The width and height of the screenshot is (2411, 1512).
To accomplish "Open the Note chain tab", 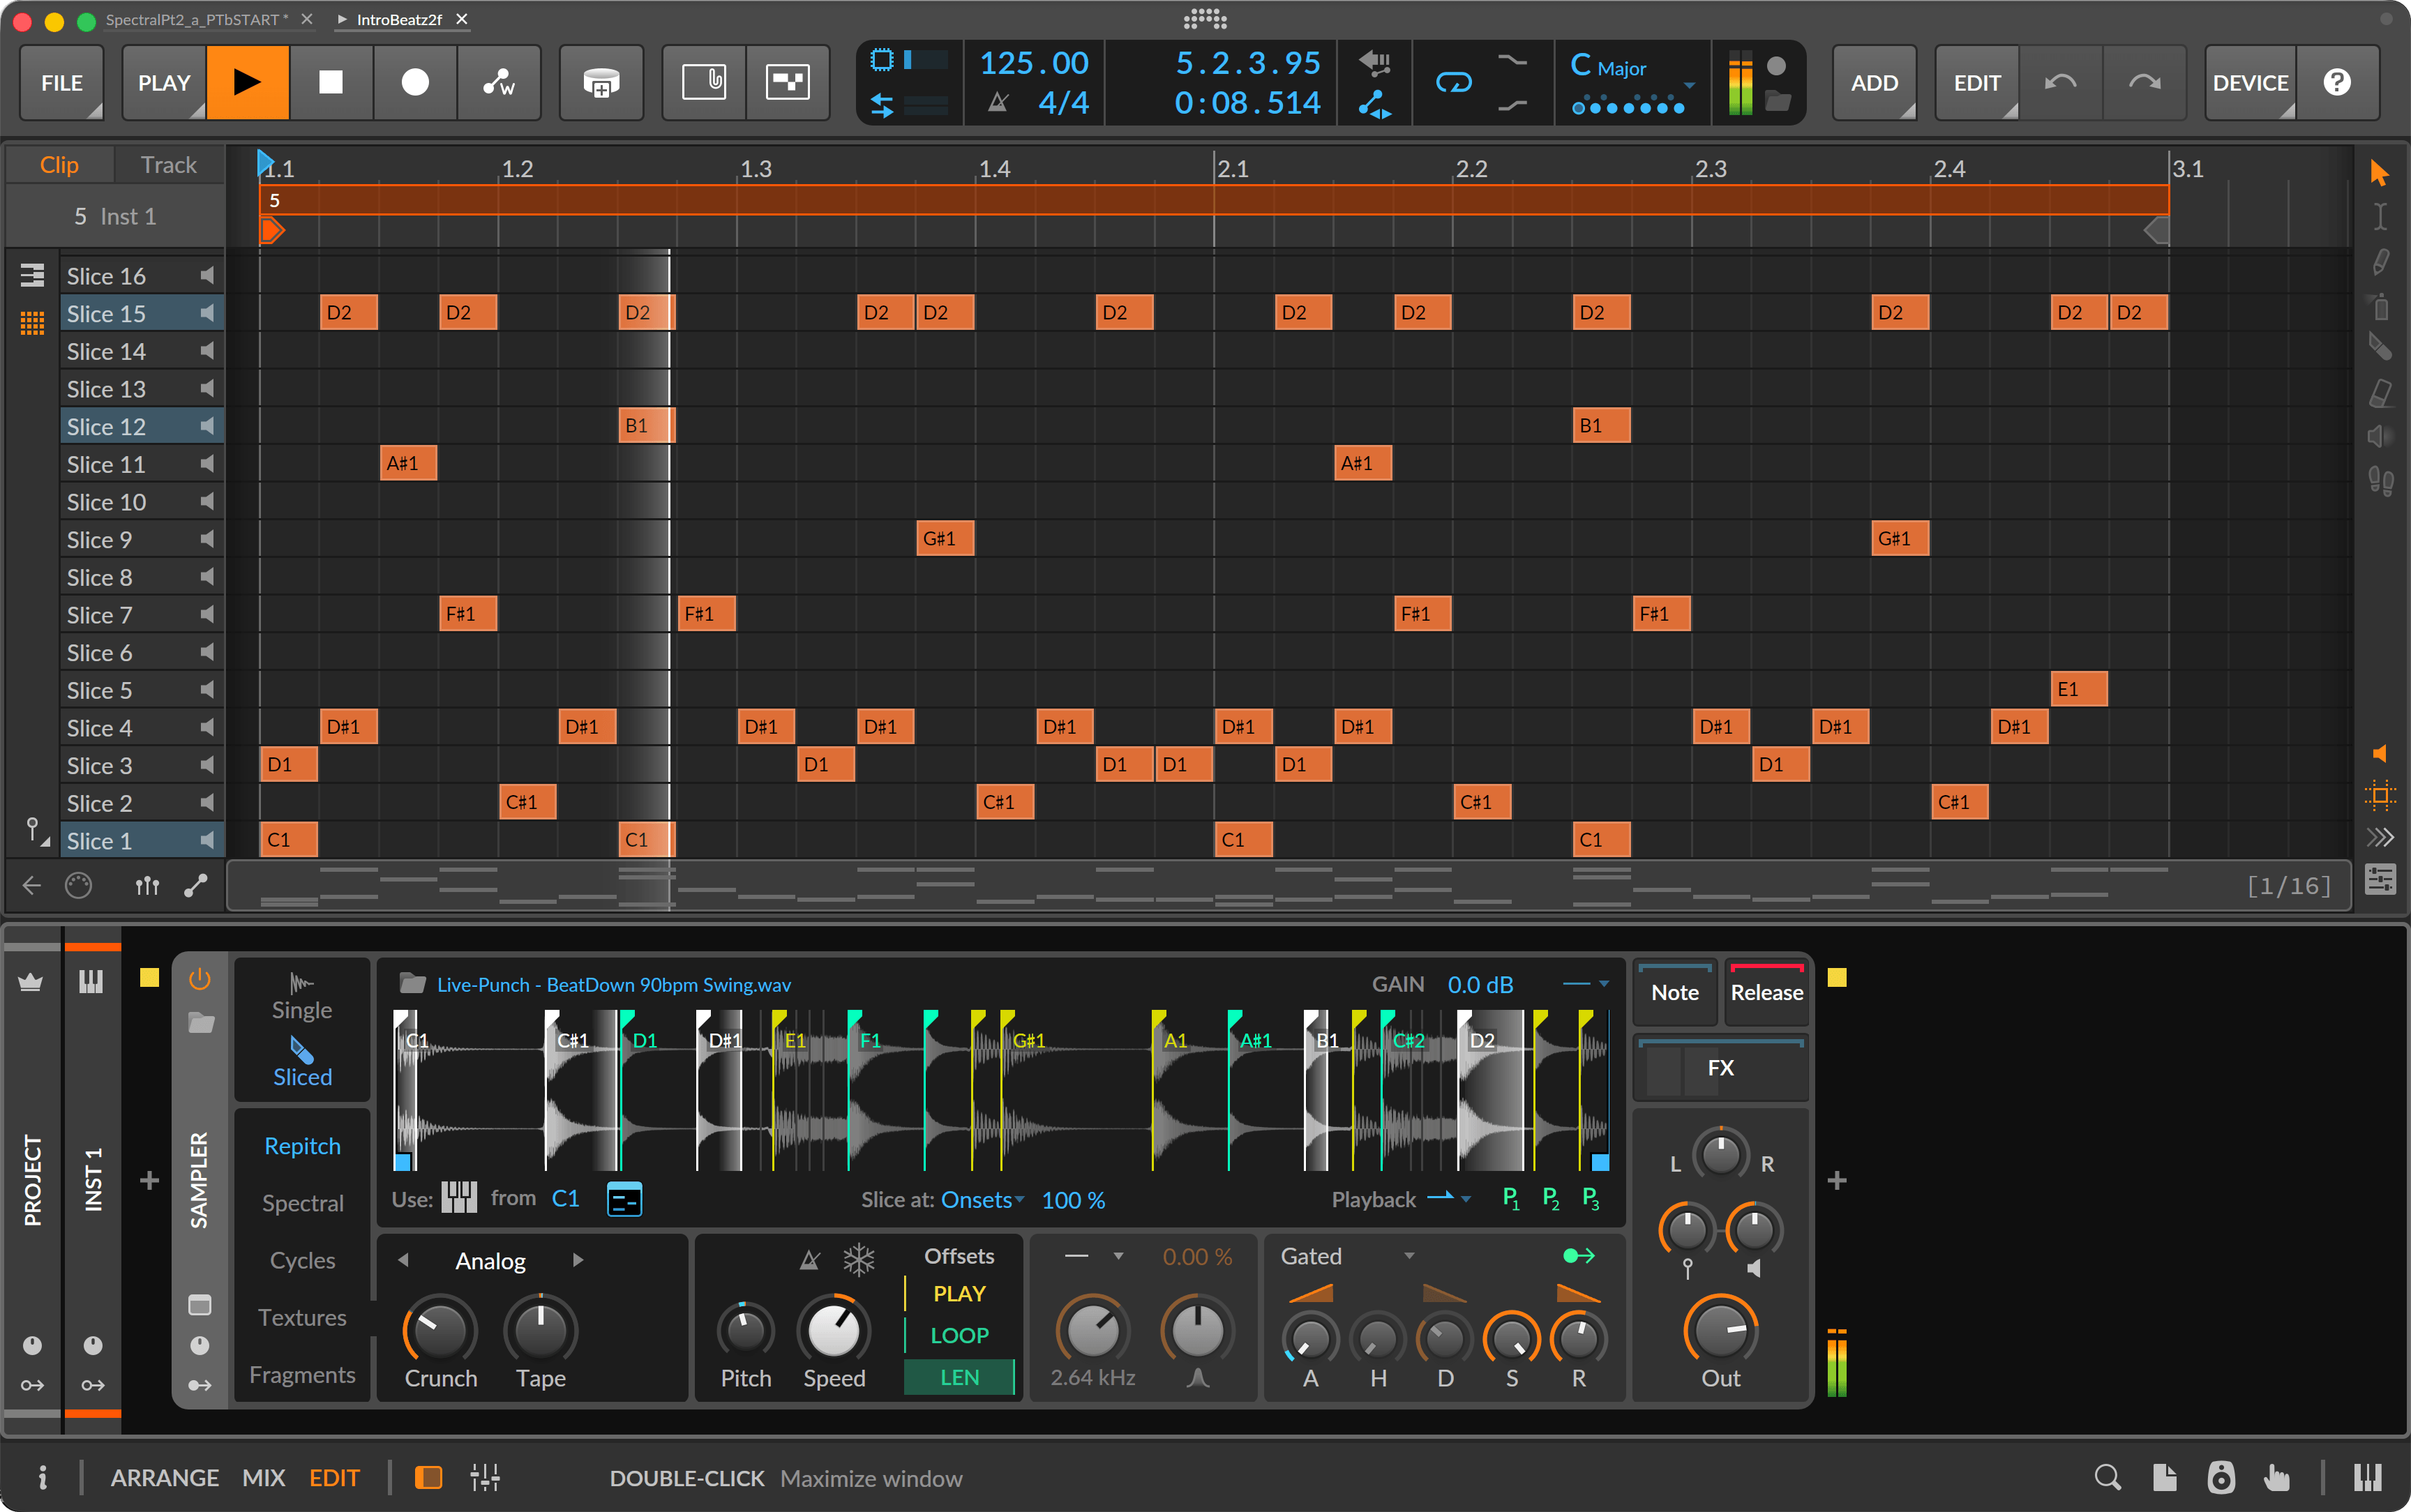I will [1675, 992].
